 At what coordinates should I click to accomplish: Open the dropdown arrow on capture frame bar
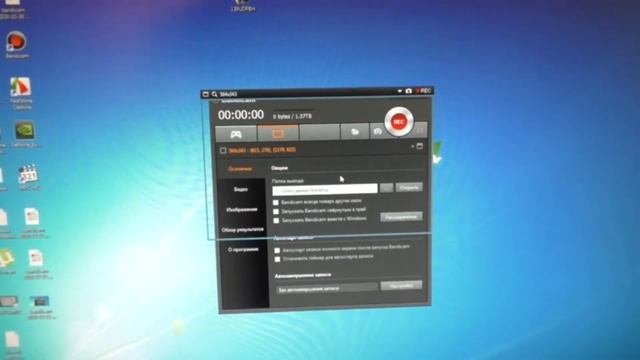[400, 91]
